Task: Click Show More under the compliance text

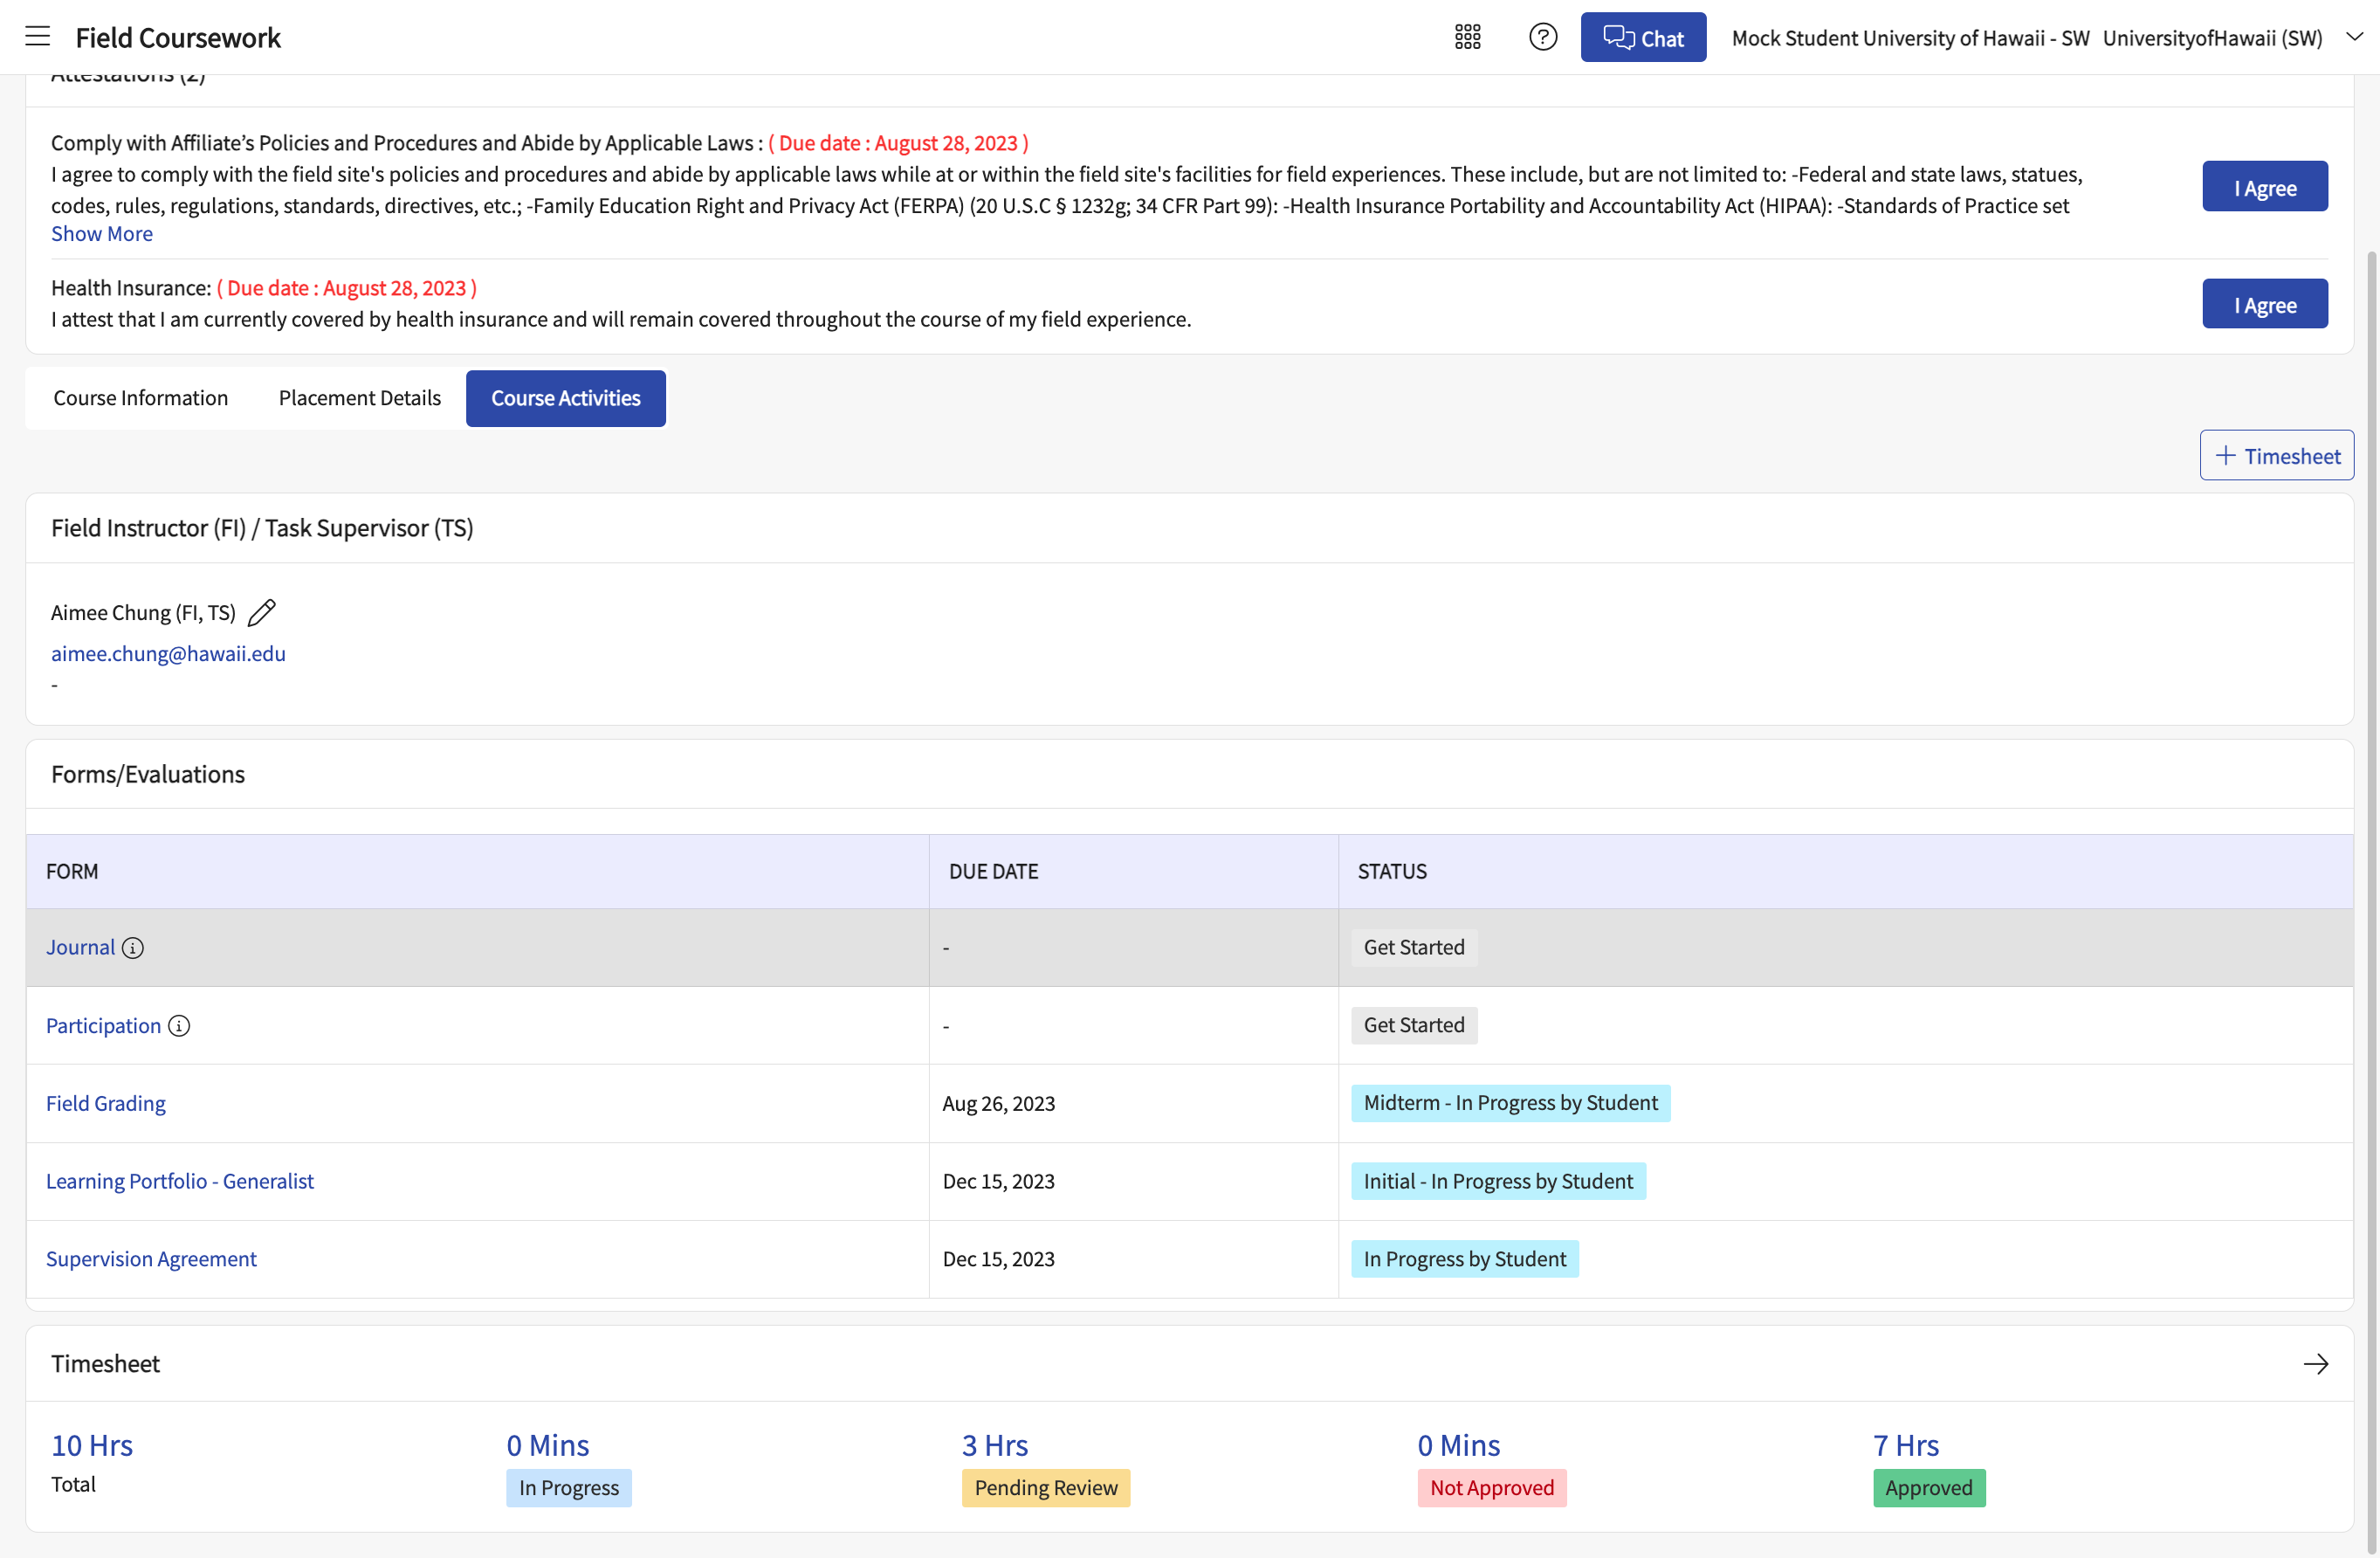Action: click(102, 234)
